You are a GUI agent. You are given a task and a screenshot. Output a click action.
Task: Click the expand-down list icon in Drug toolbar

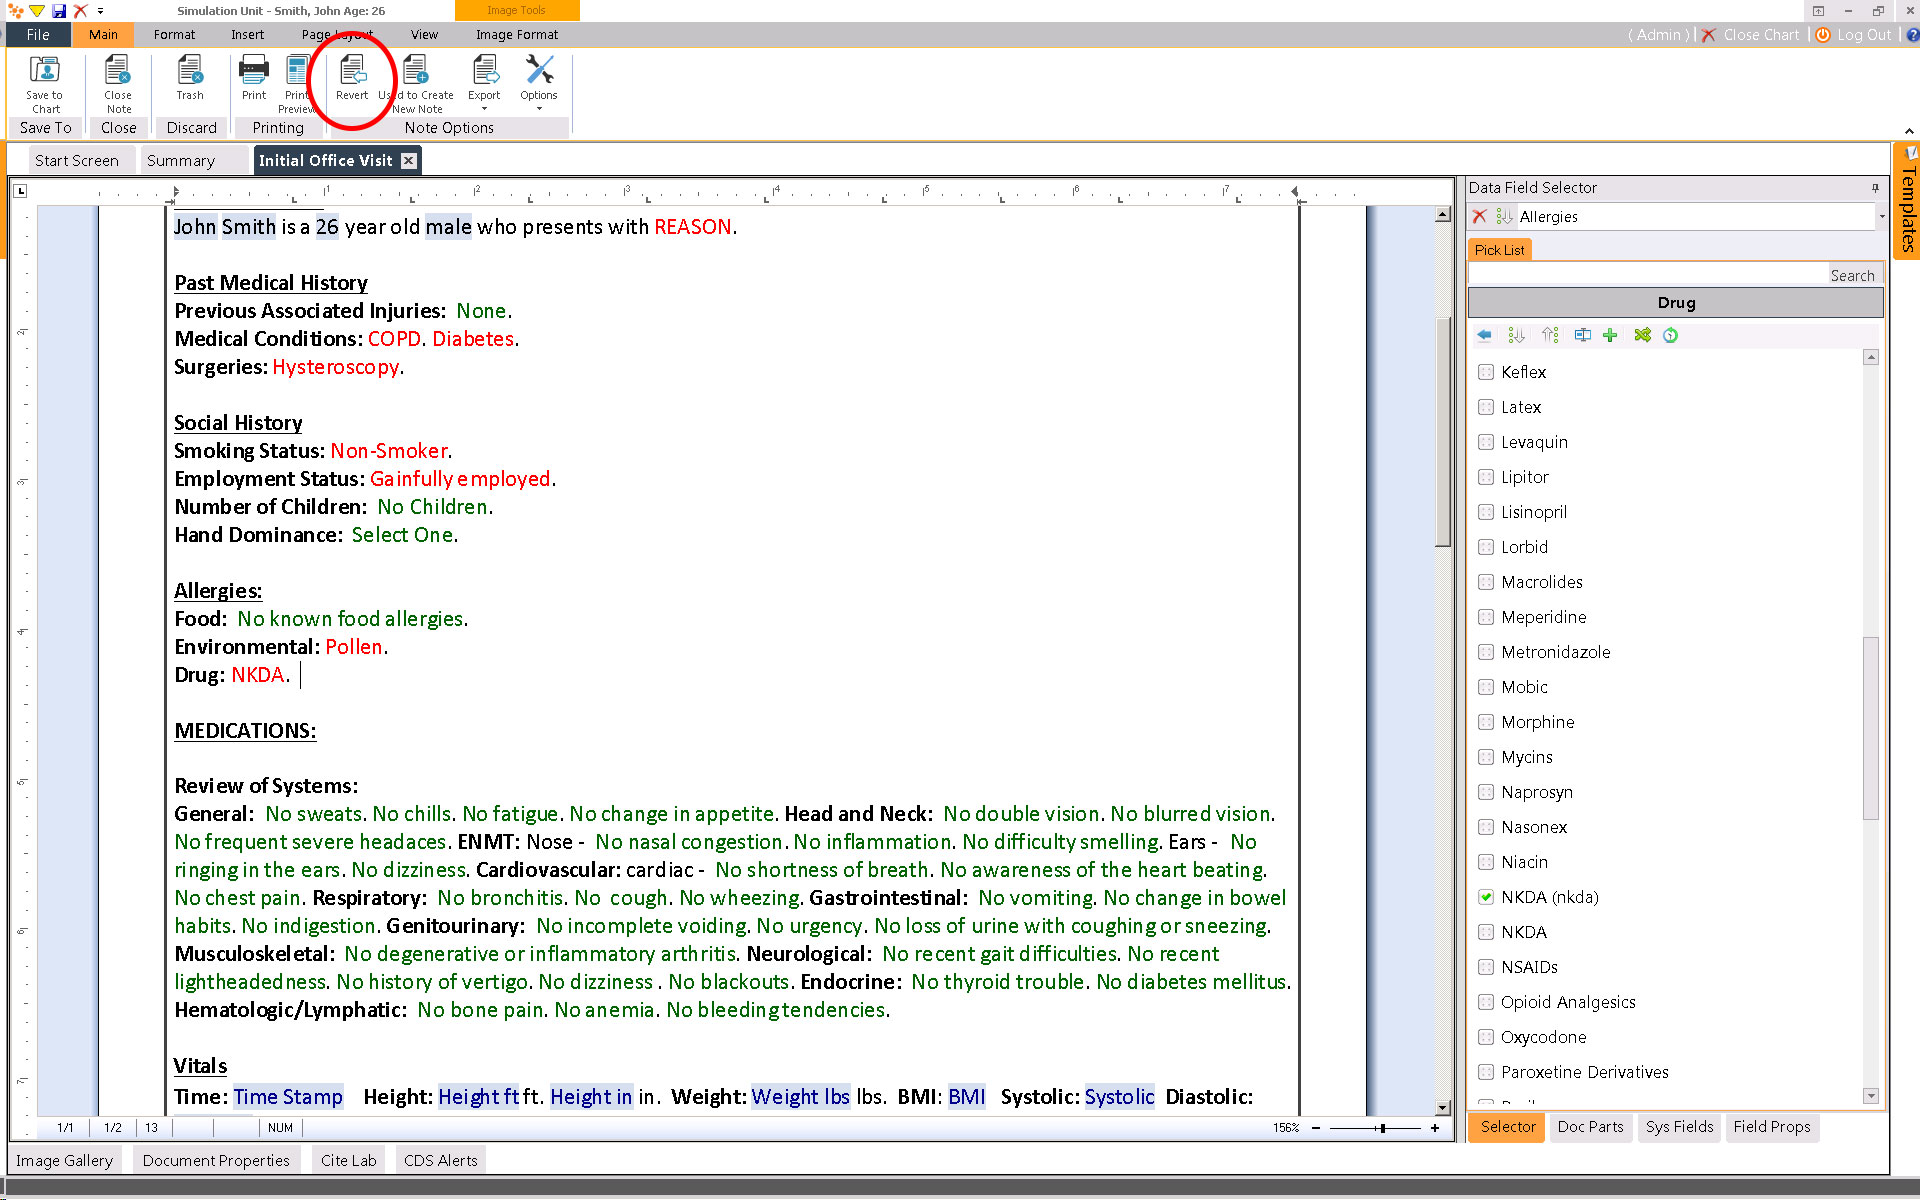coord(1516,335)
